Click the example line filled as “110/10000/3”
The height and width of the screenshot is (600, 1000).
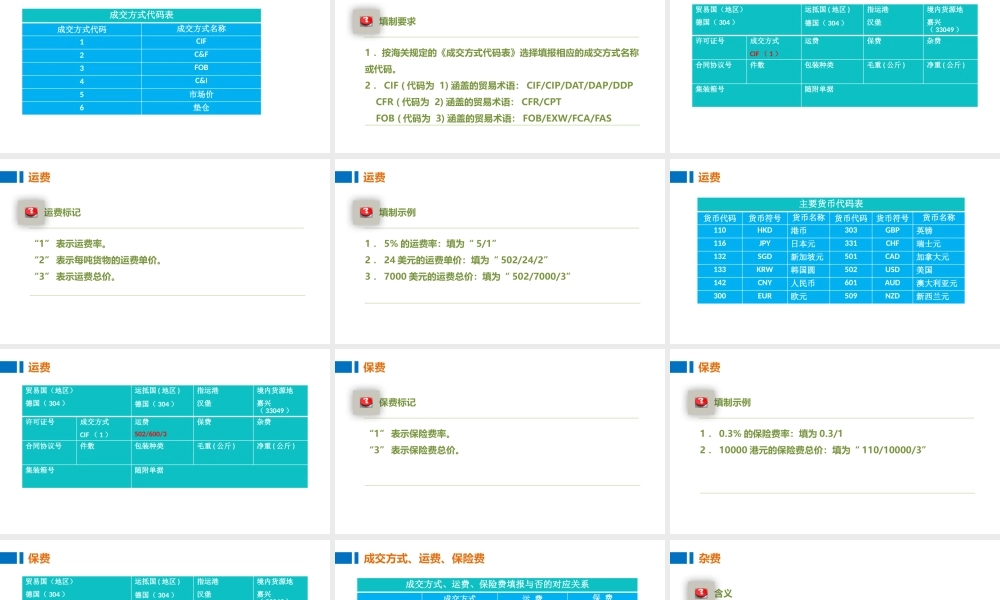(812, 450)
